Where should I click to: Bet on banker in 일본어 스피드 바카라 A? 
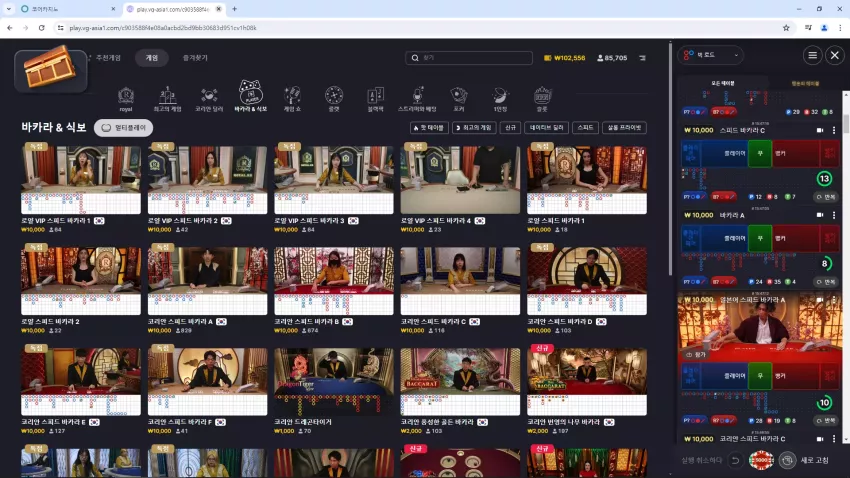(x=796, y=376)
